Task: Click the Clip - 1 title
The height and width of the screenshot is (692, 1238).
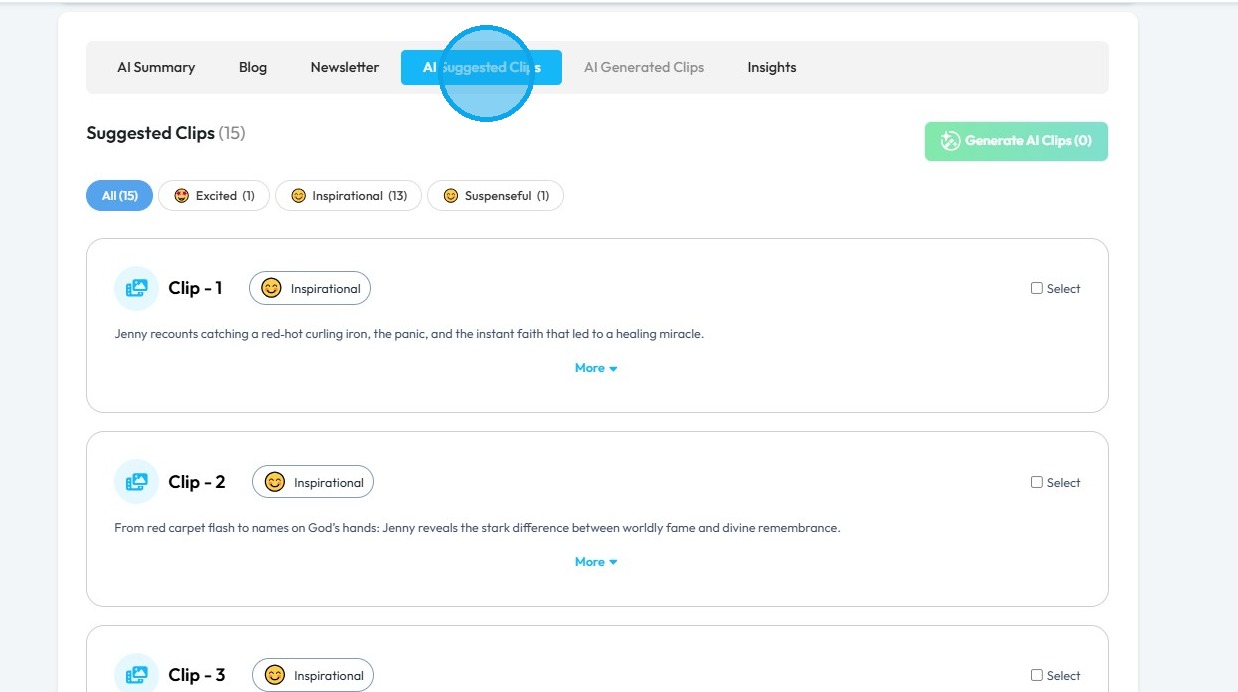Action: coord(195,288)
